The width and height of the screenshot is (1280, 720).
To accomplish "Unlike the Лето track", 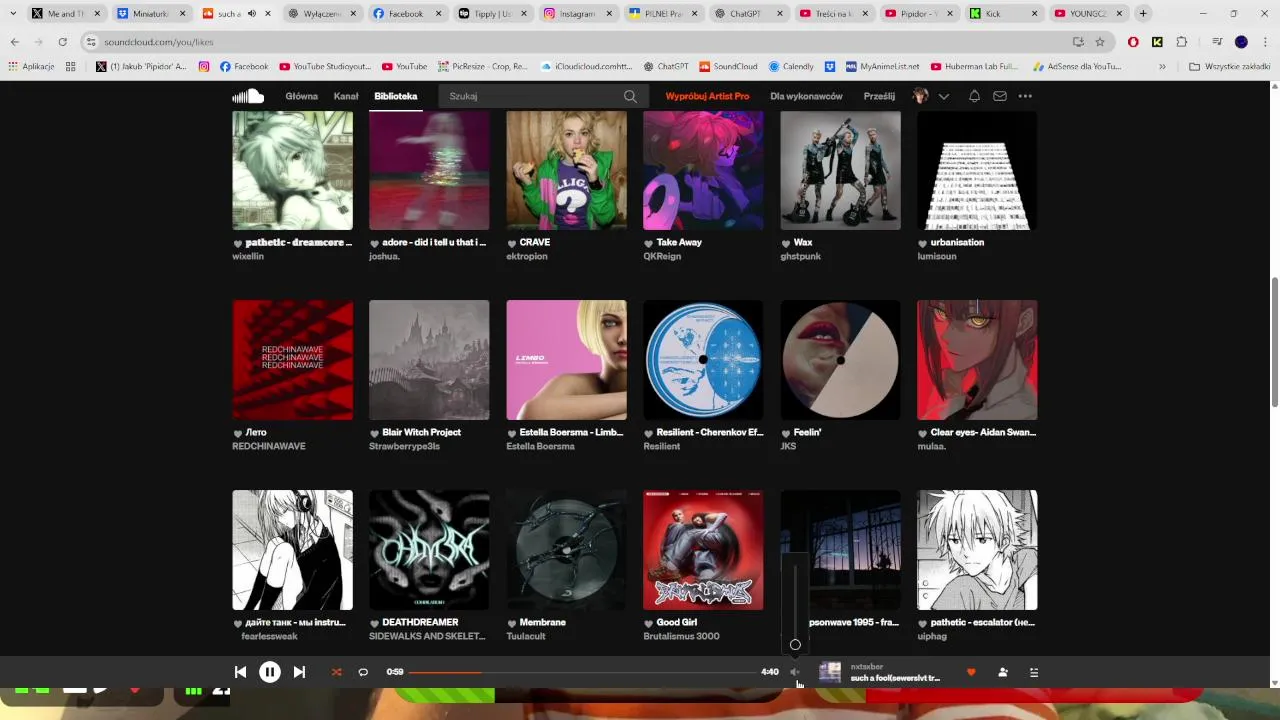I will (x=238, y=433).
